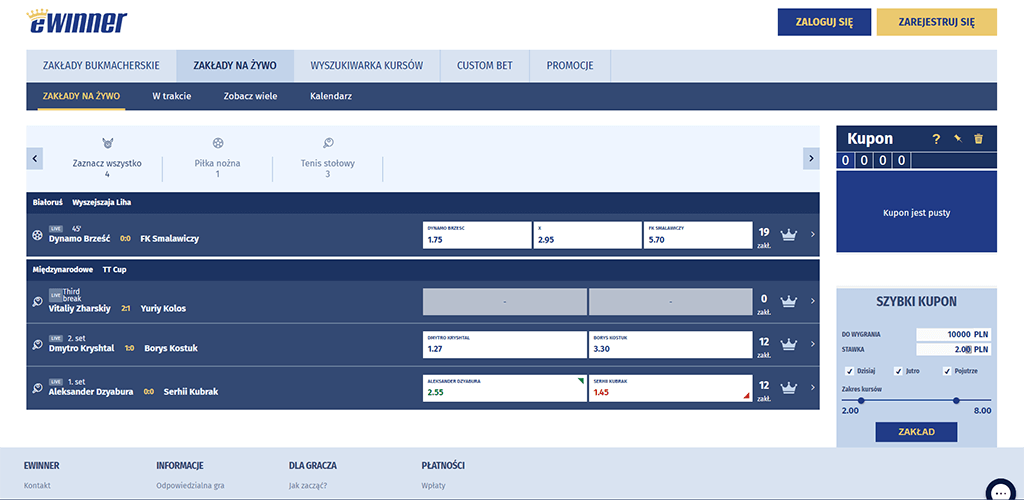Switch to the Kalendarz sub-tab

[331, 96]
